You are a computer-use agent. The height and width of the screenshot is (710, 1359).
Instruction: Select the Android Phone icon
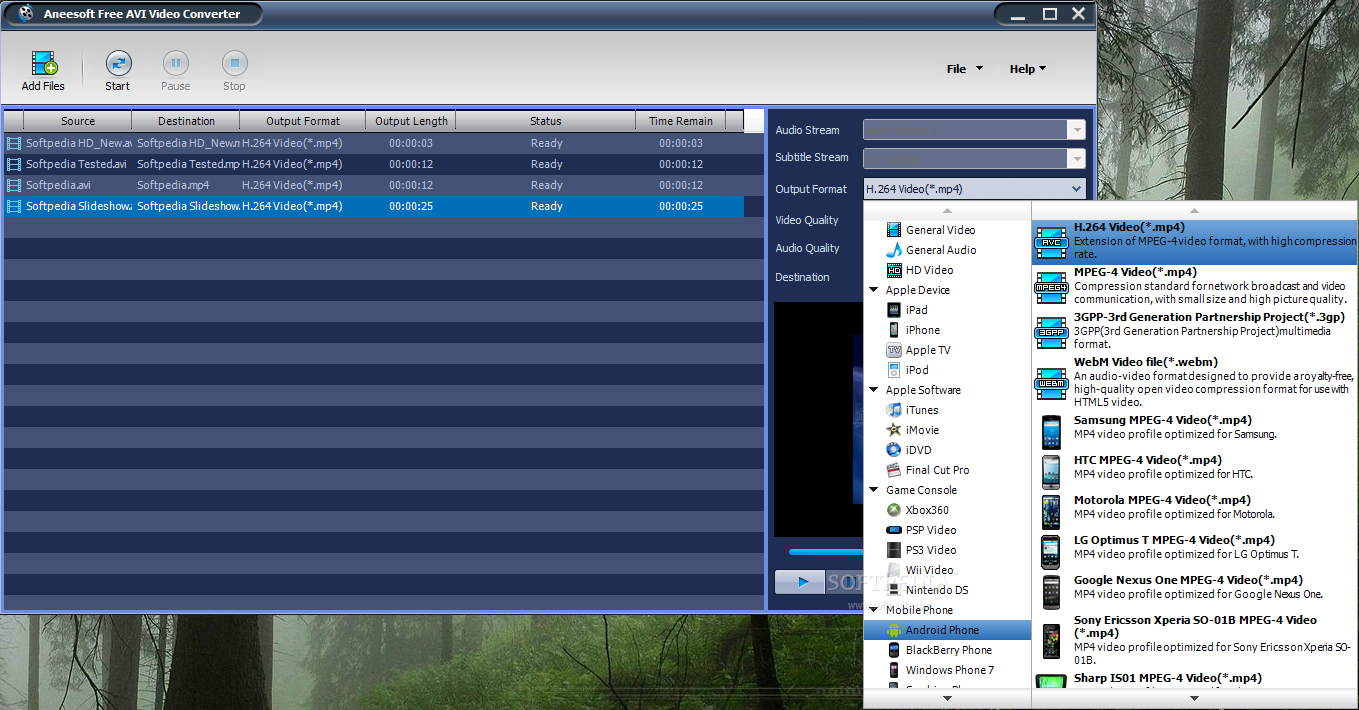894,630
